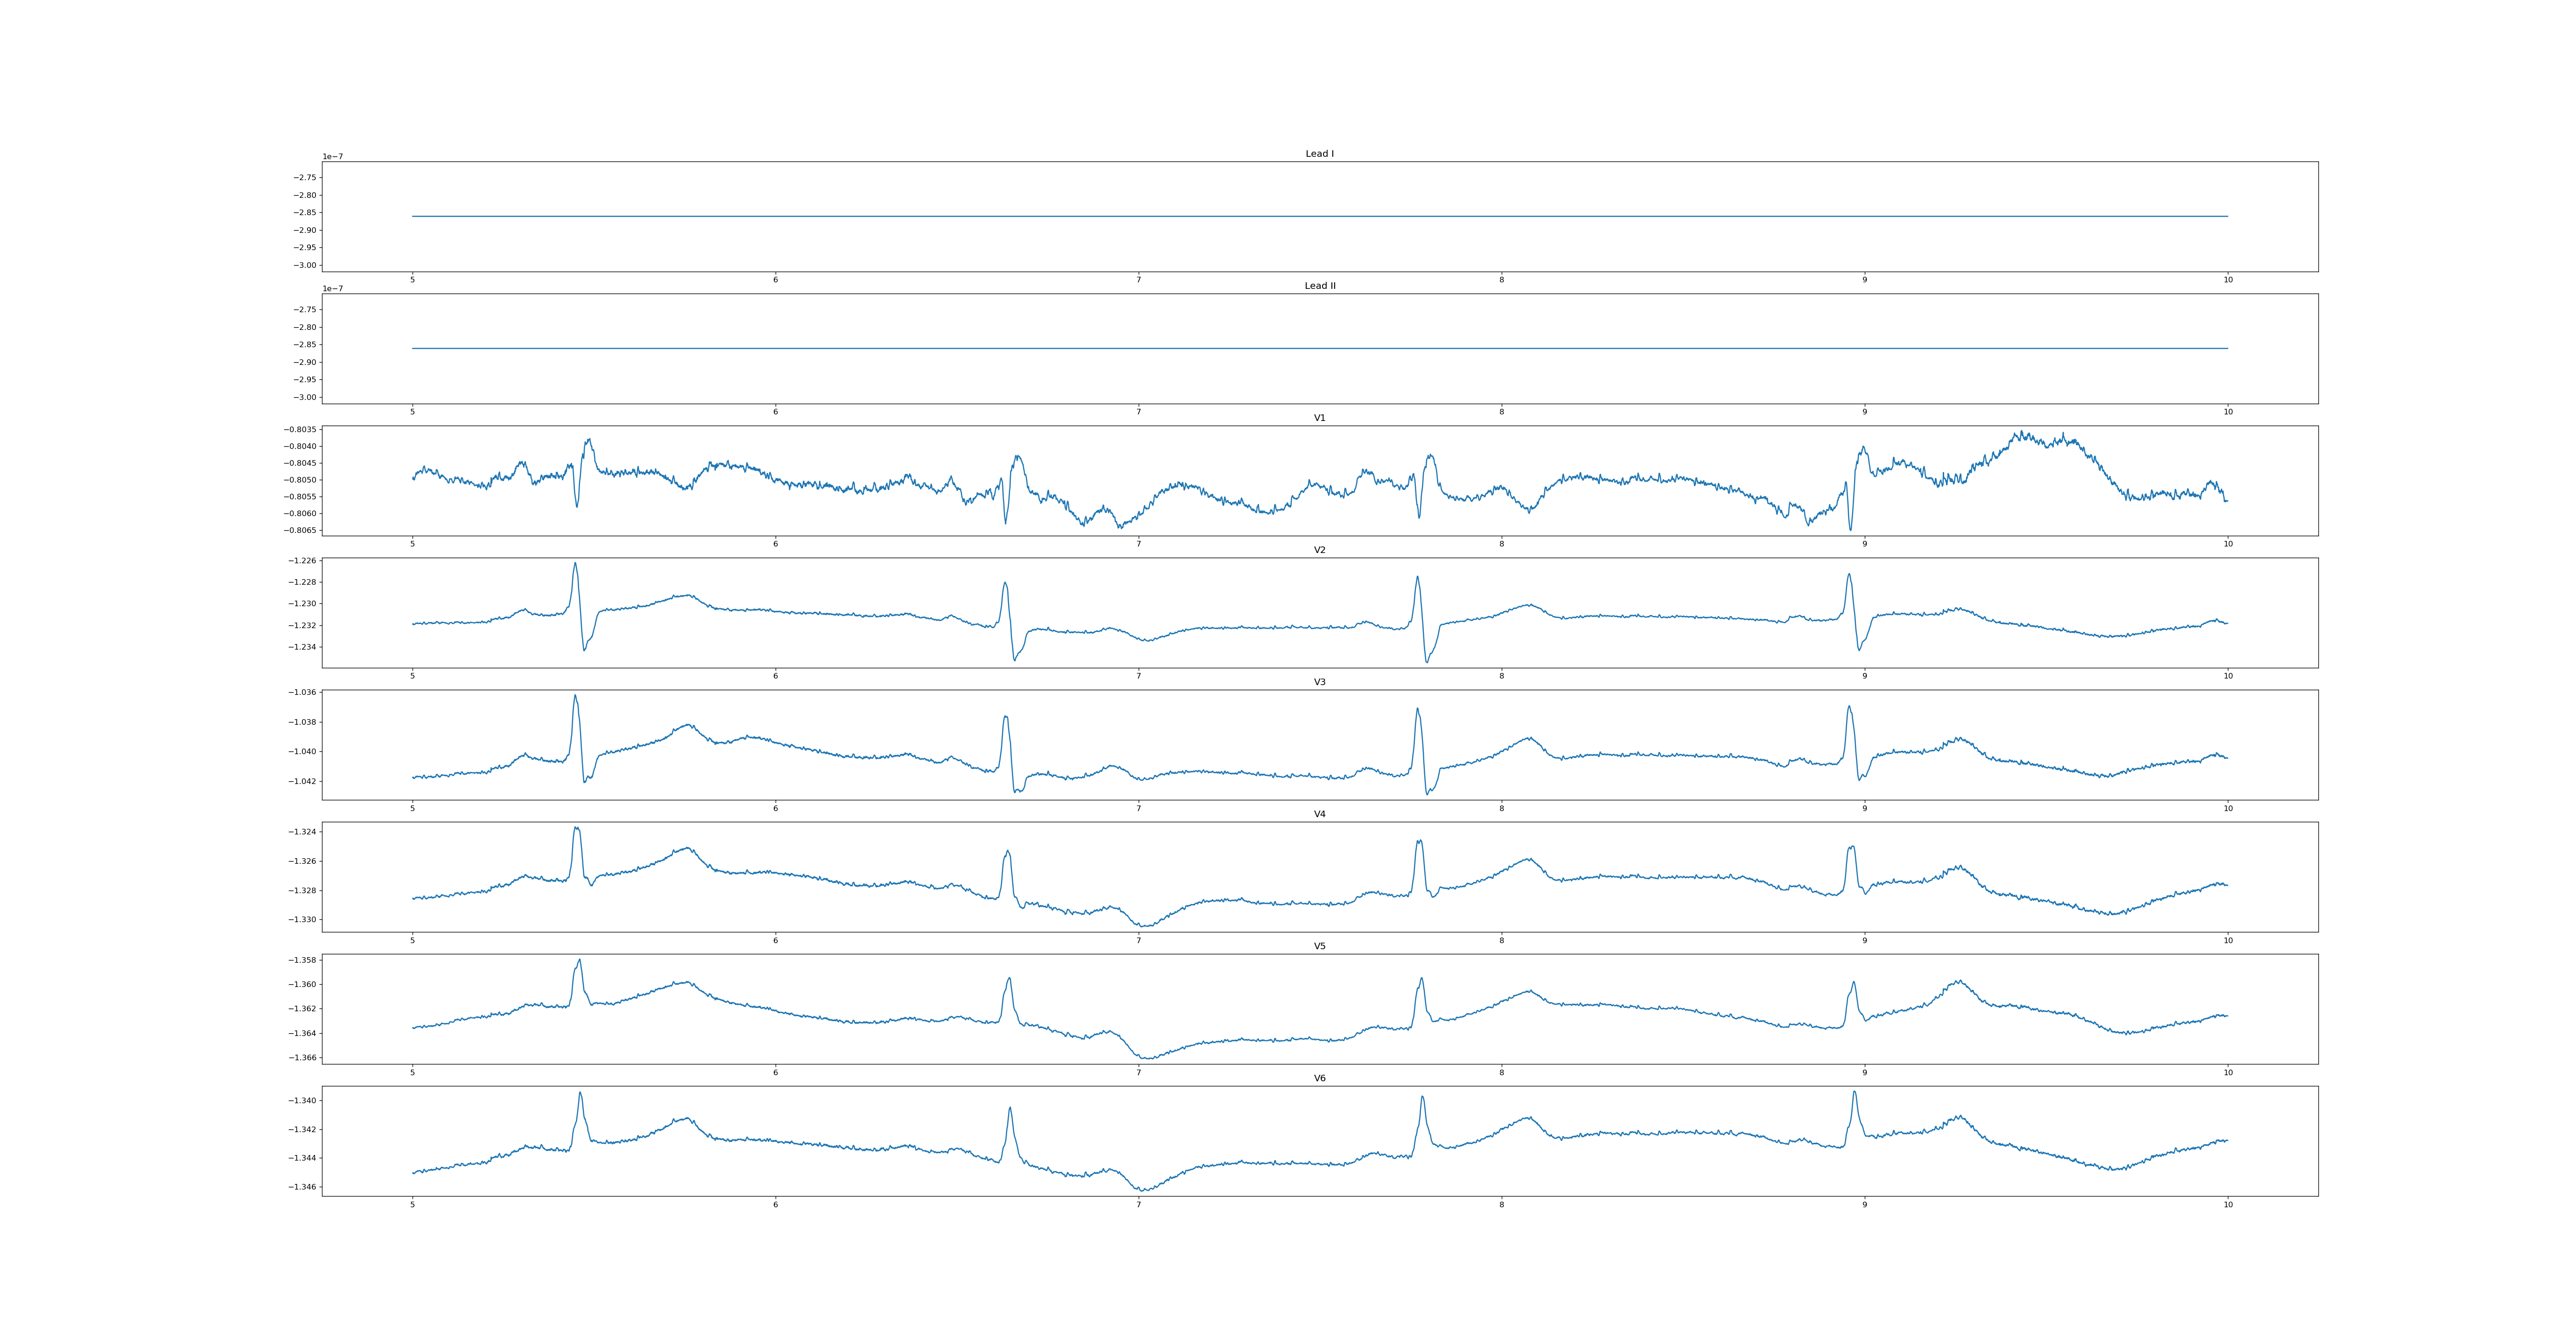The image size is (2576, 1344).
Task: Click the -1.226 y-tick label on V2
Action: tap(303, 561)
